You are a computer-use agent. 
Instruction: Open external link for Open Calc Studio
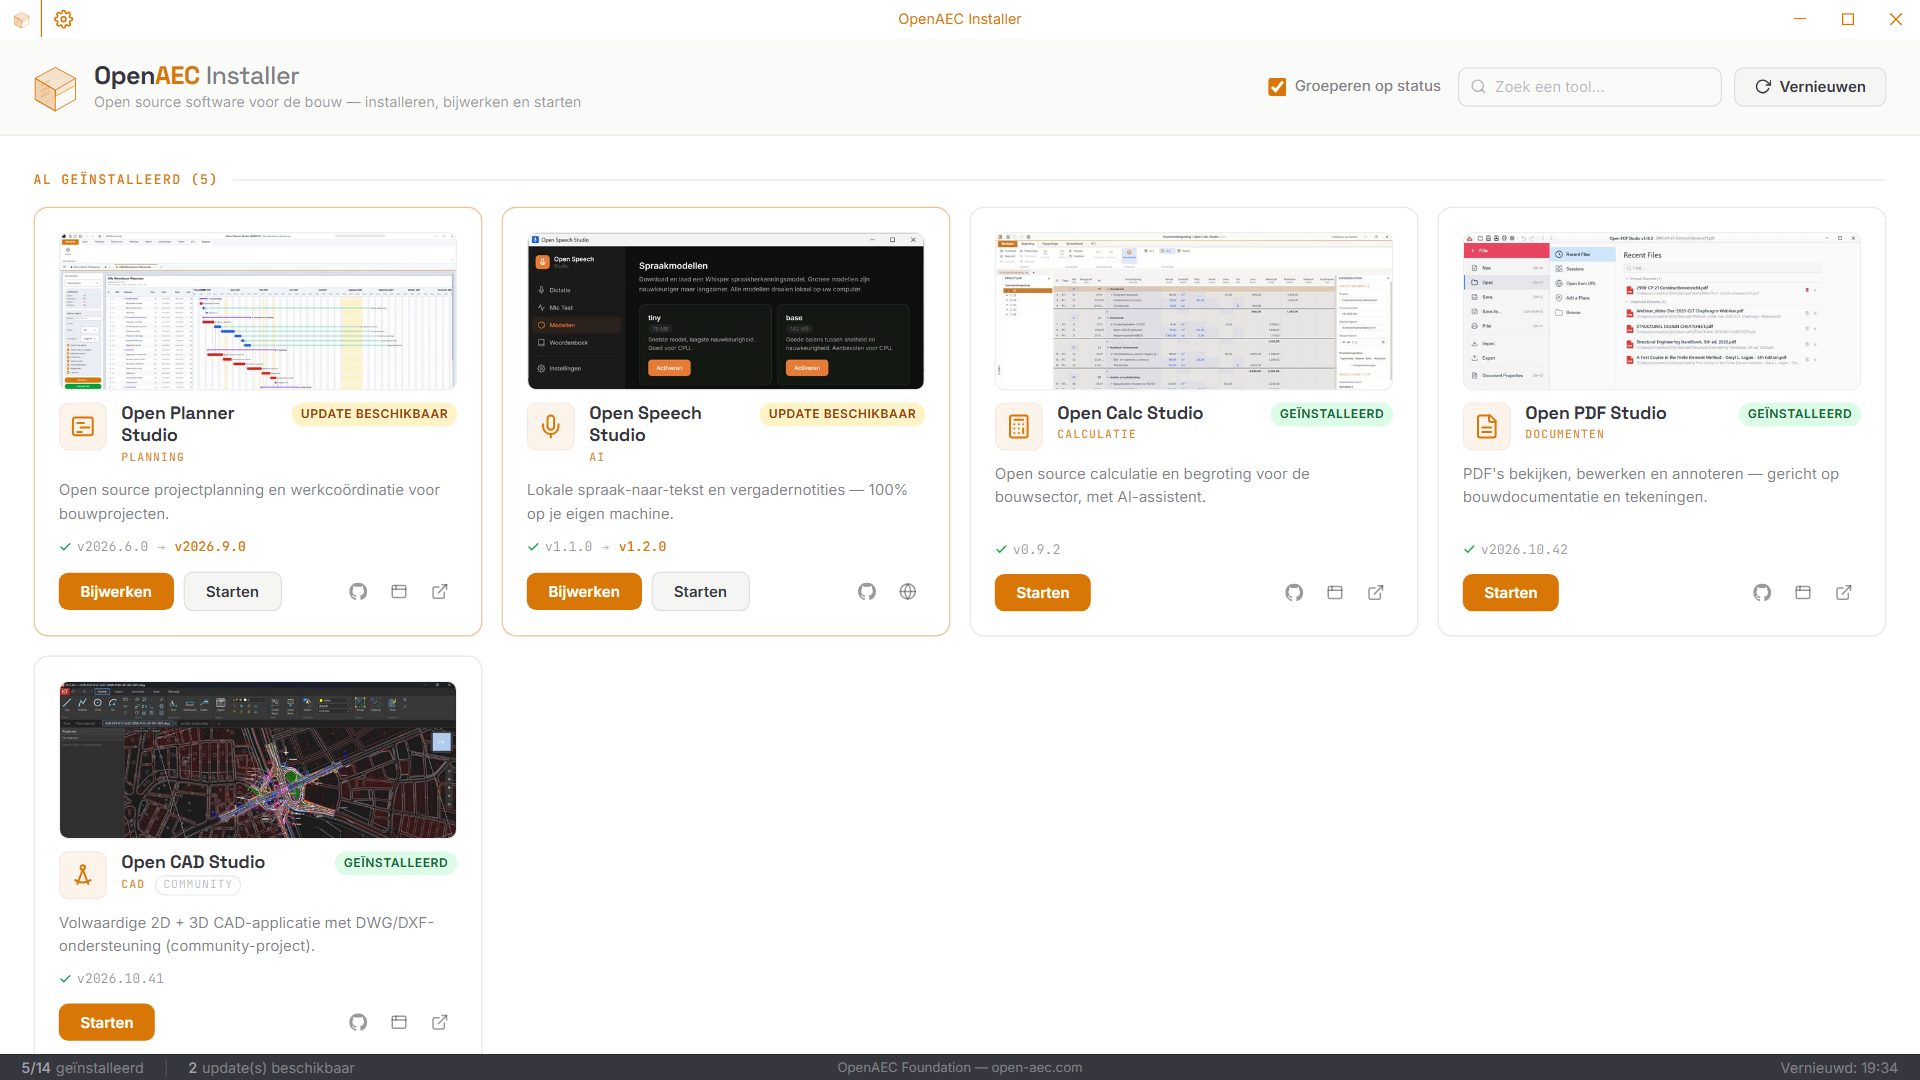[1376, 593]
